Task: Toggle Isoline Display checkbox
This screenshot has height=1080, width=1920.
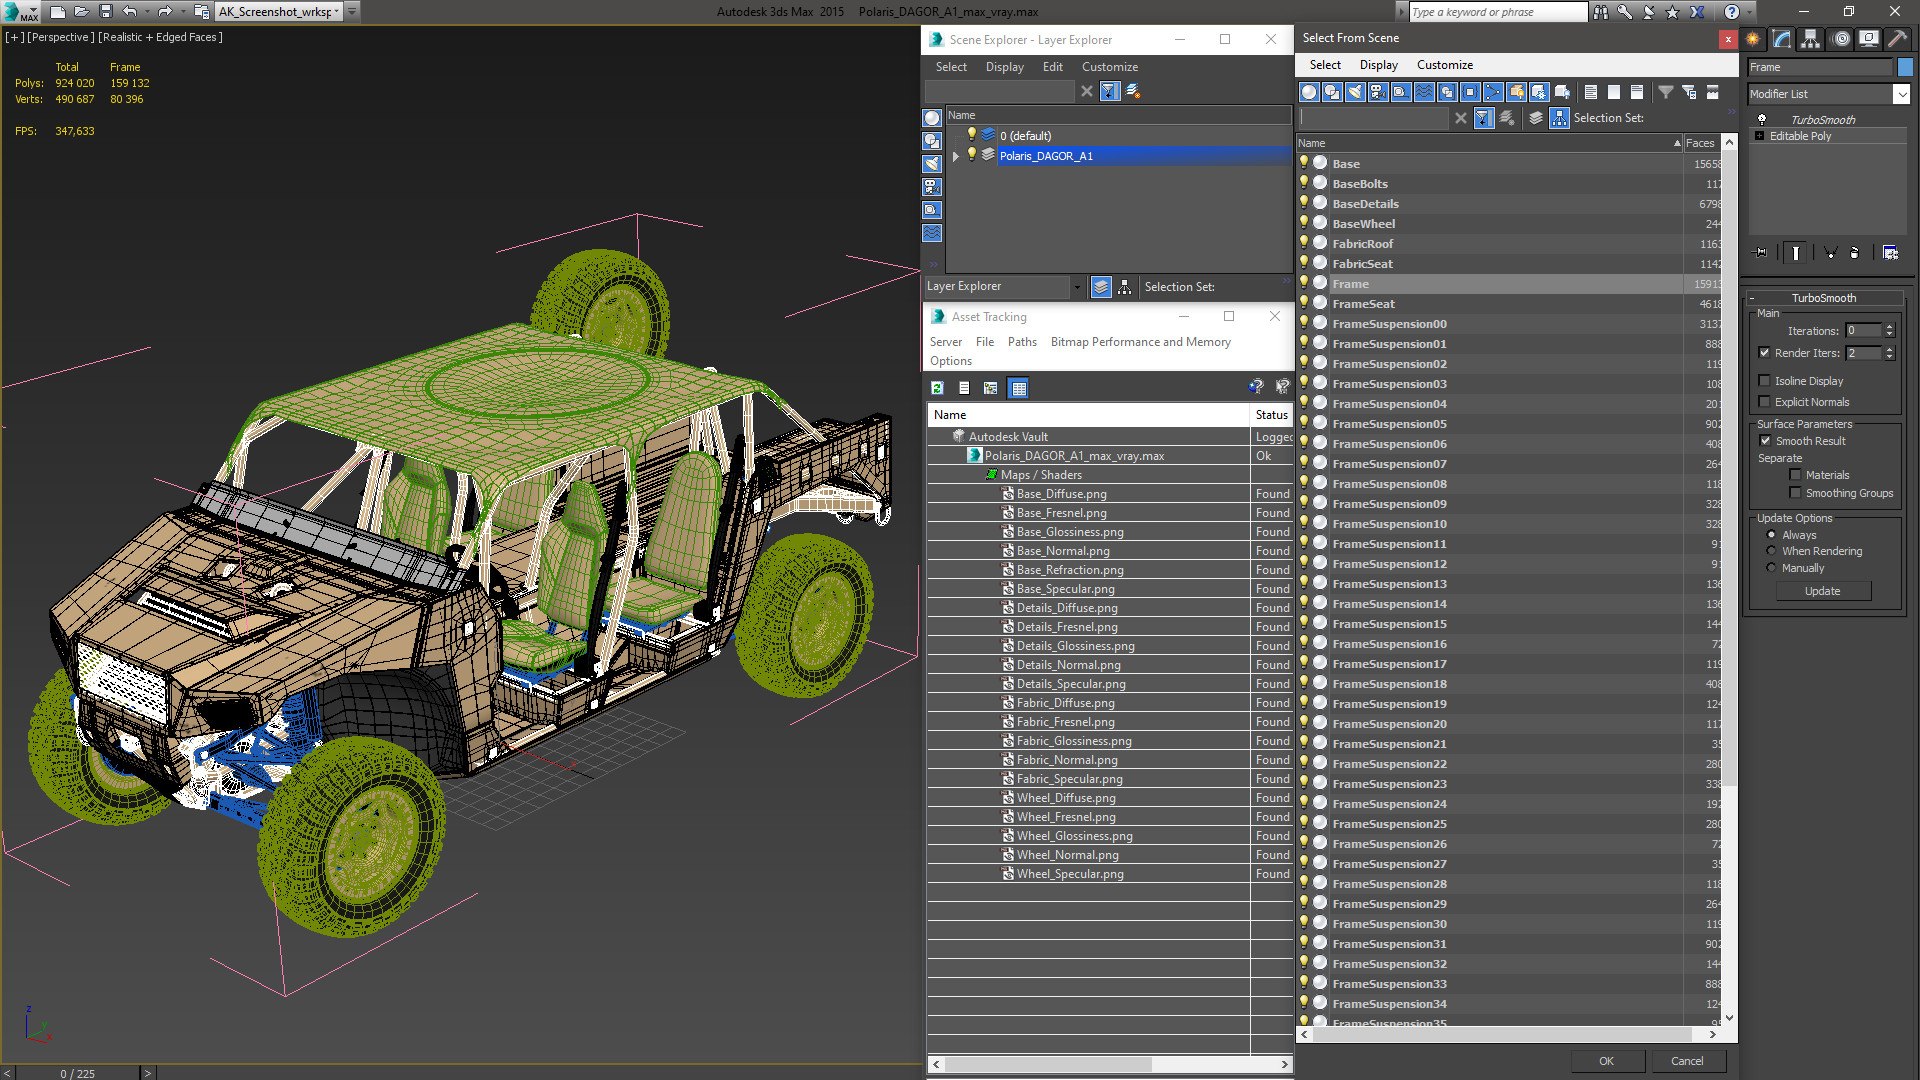Action: [x=1765, y=381]
